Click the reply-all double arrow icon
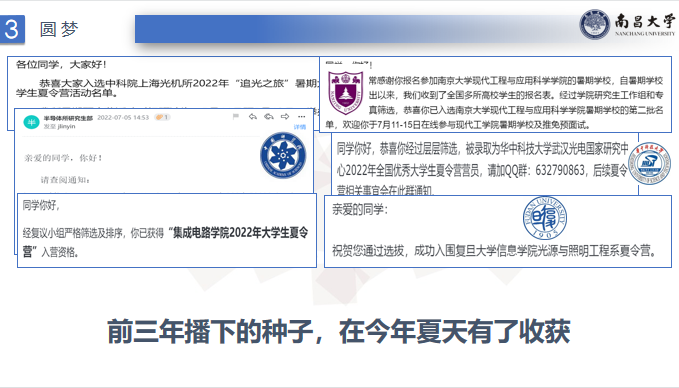 (269, 116)
